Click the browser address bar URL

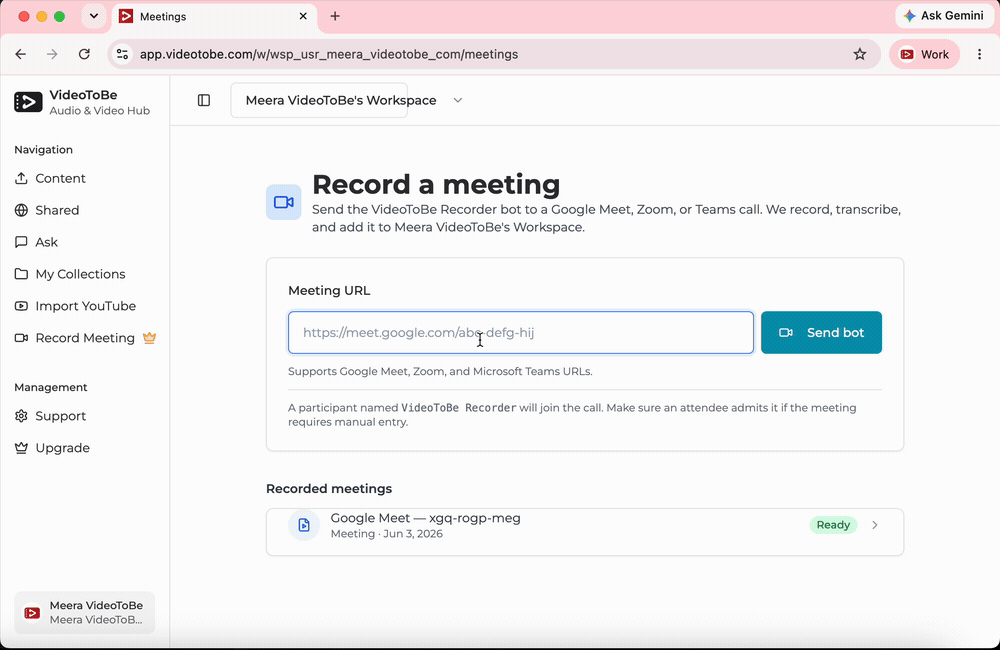point(329,54)
